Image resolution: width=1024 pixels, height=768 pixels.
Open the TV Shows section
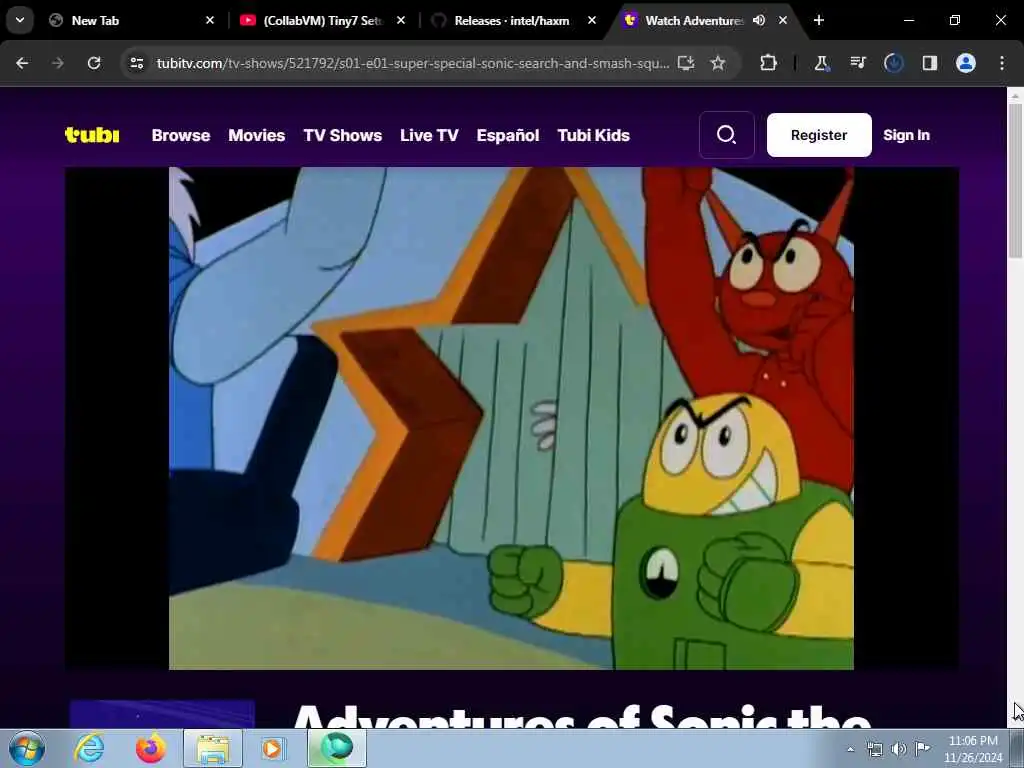coord(343,135)
